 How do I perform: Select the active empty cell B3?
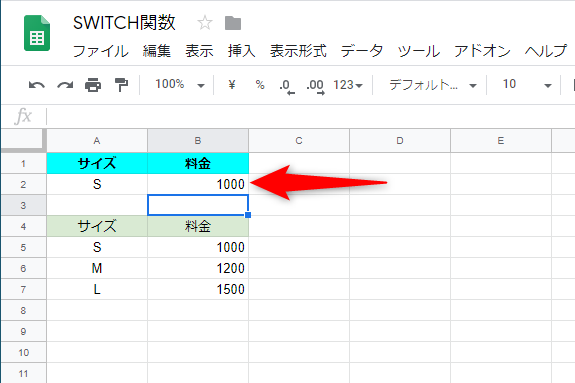tap(198, 205)
